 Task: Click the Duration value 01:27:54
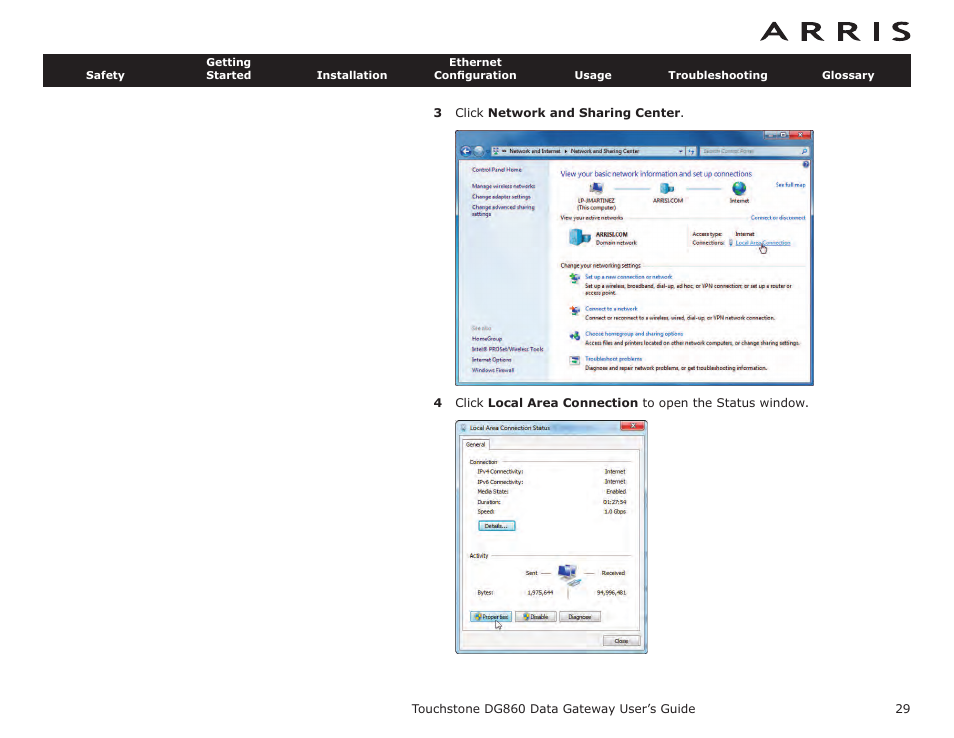point(615,502)
